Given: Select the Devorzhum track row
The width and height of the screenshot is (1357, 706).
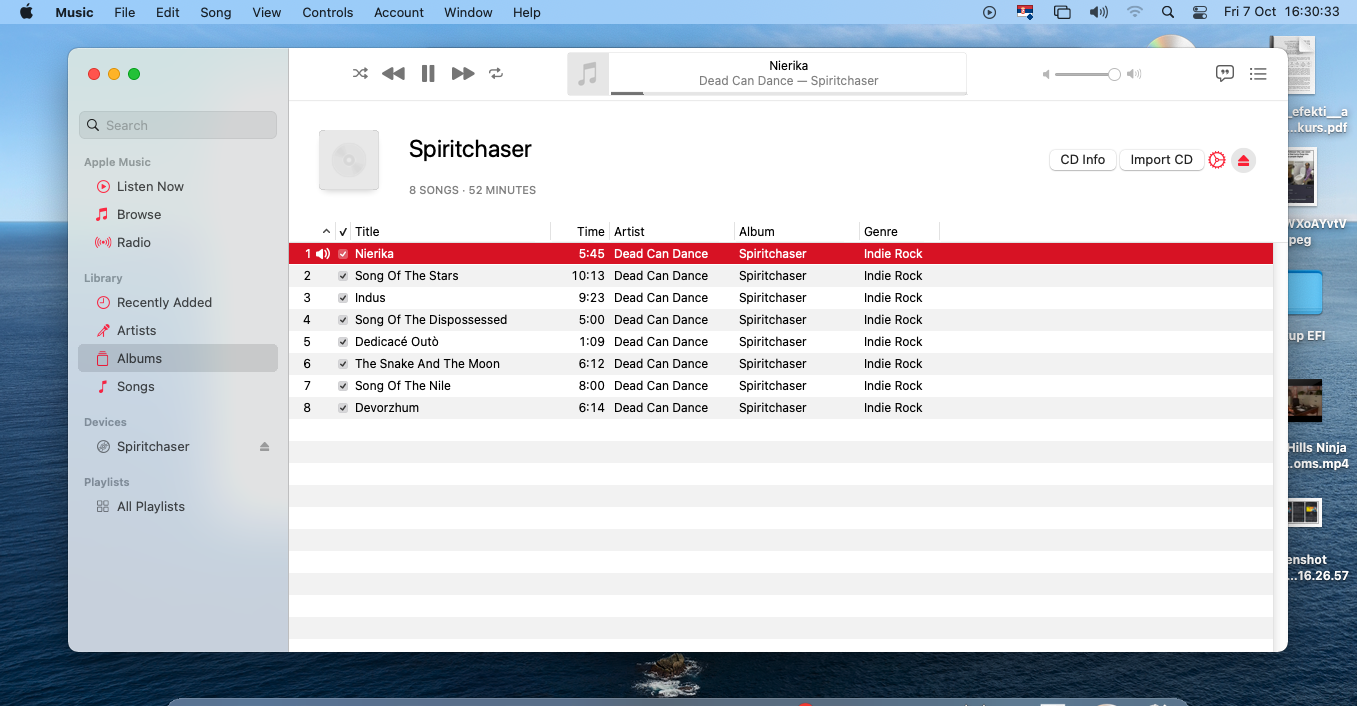Looking at the screenshot, I should tap(781, 408).
